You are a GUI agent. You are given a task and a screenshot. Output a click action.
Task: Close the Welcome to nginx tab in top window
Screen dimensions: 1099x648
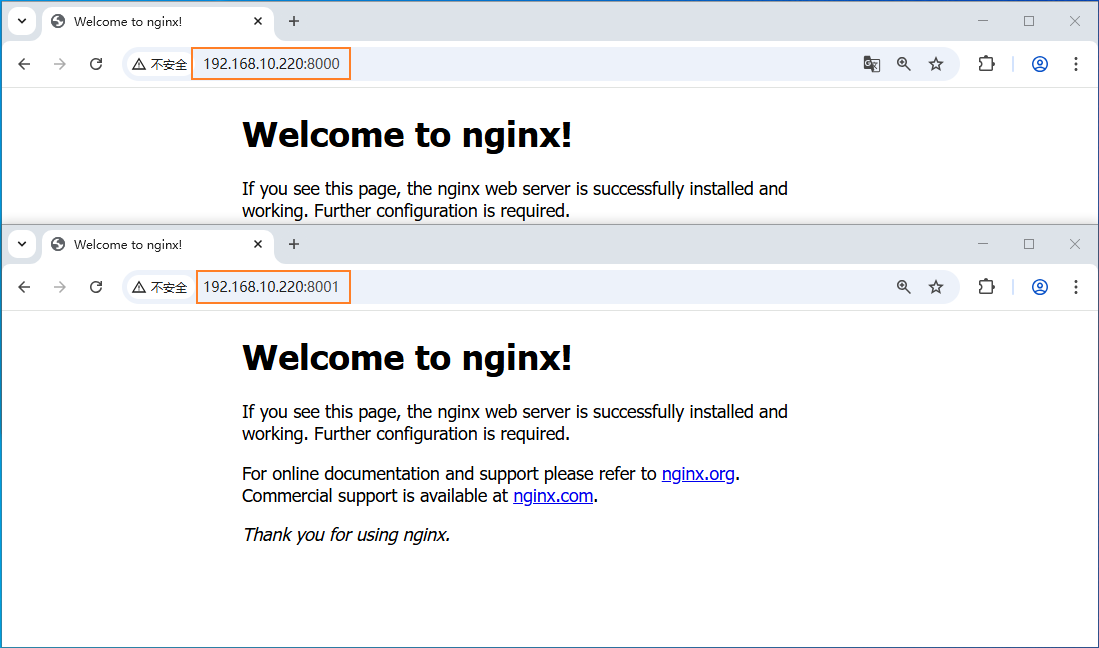(x=258, y=21)
